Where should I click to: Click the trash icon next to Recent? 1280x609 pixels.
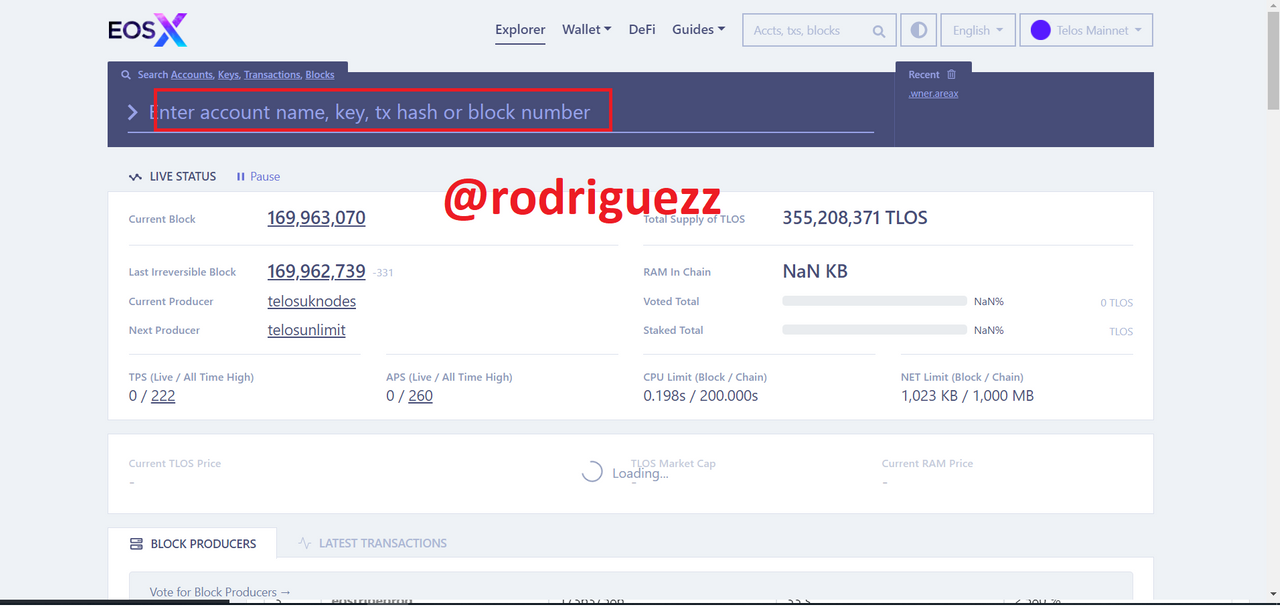(951, 75)
